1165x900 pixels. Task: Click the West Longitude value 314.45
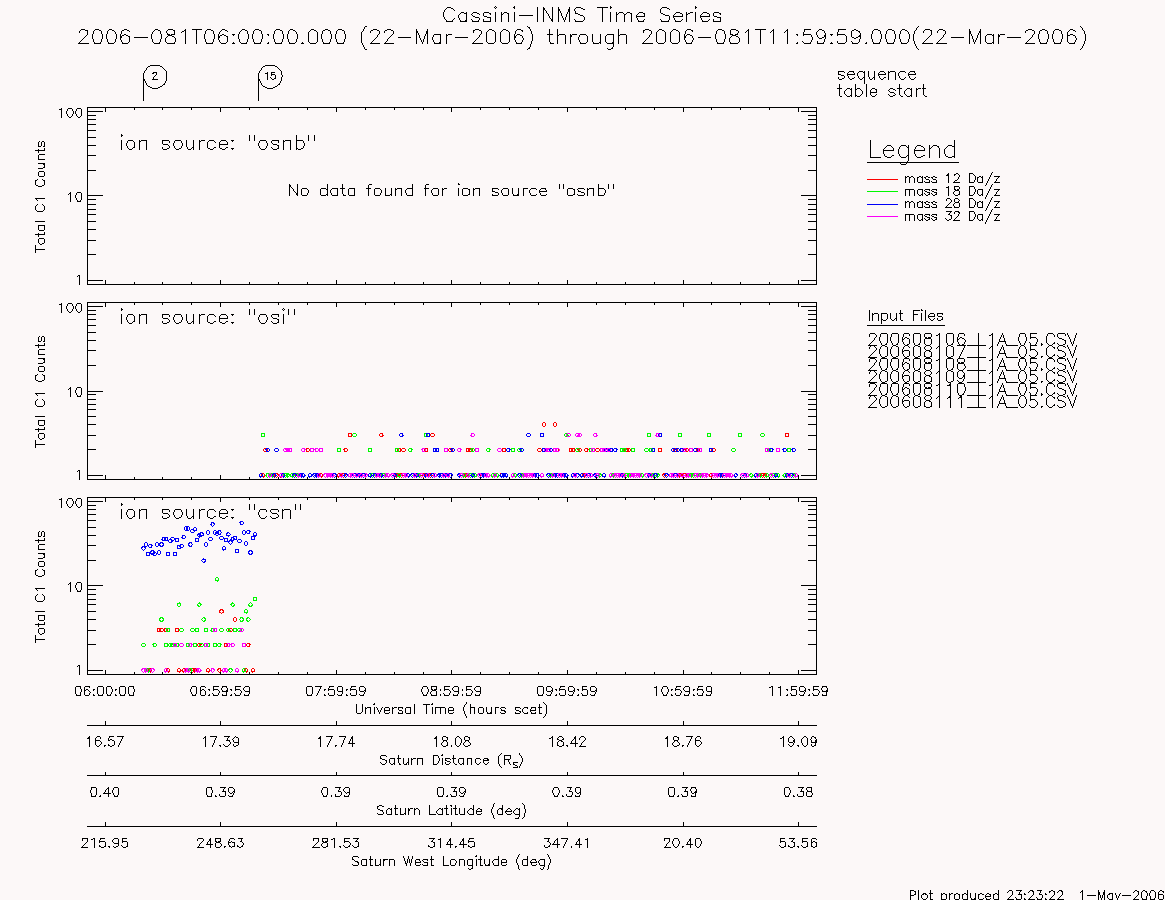pyautogui.click(x=452, y=843)
